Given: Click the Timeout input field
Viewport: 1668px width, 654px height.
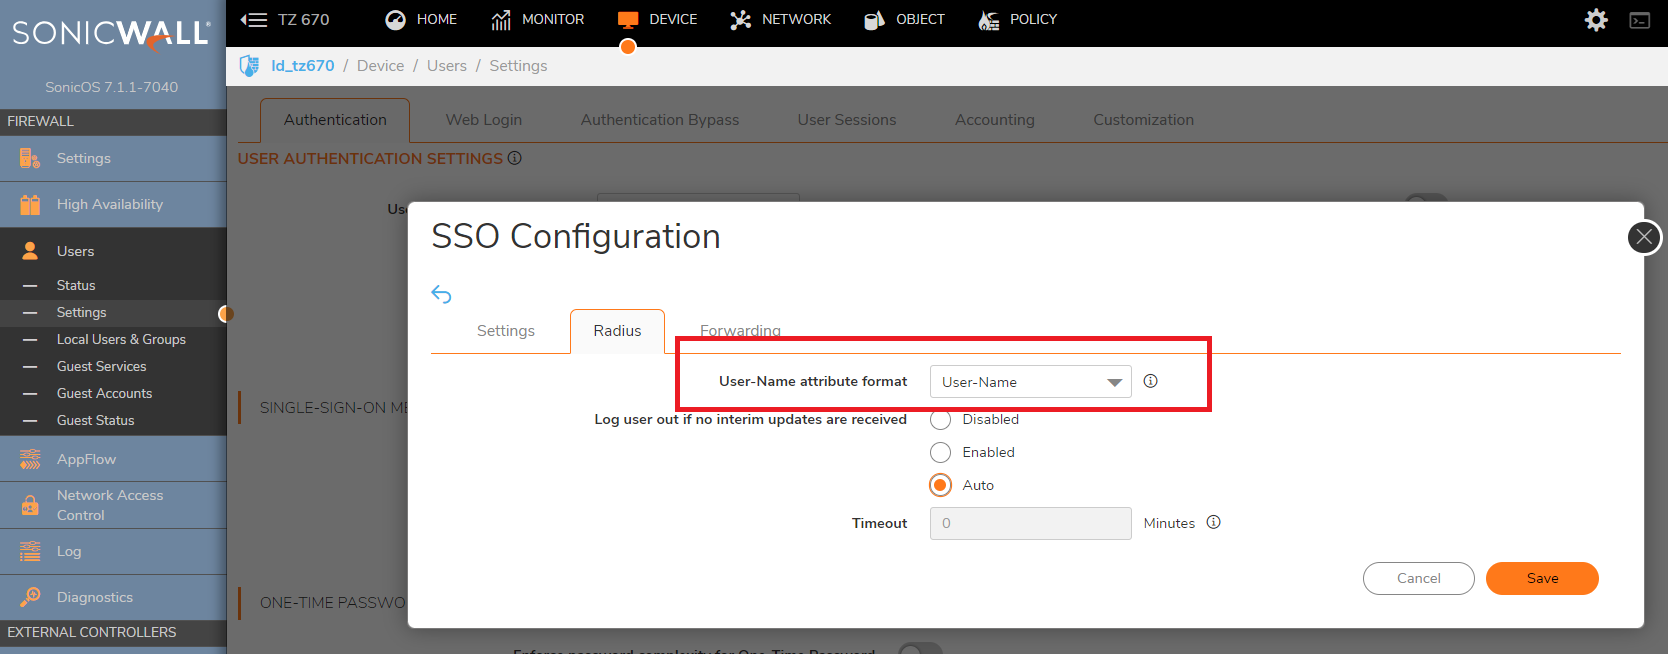Looking at the screenshot, I should pos(1030,523).
